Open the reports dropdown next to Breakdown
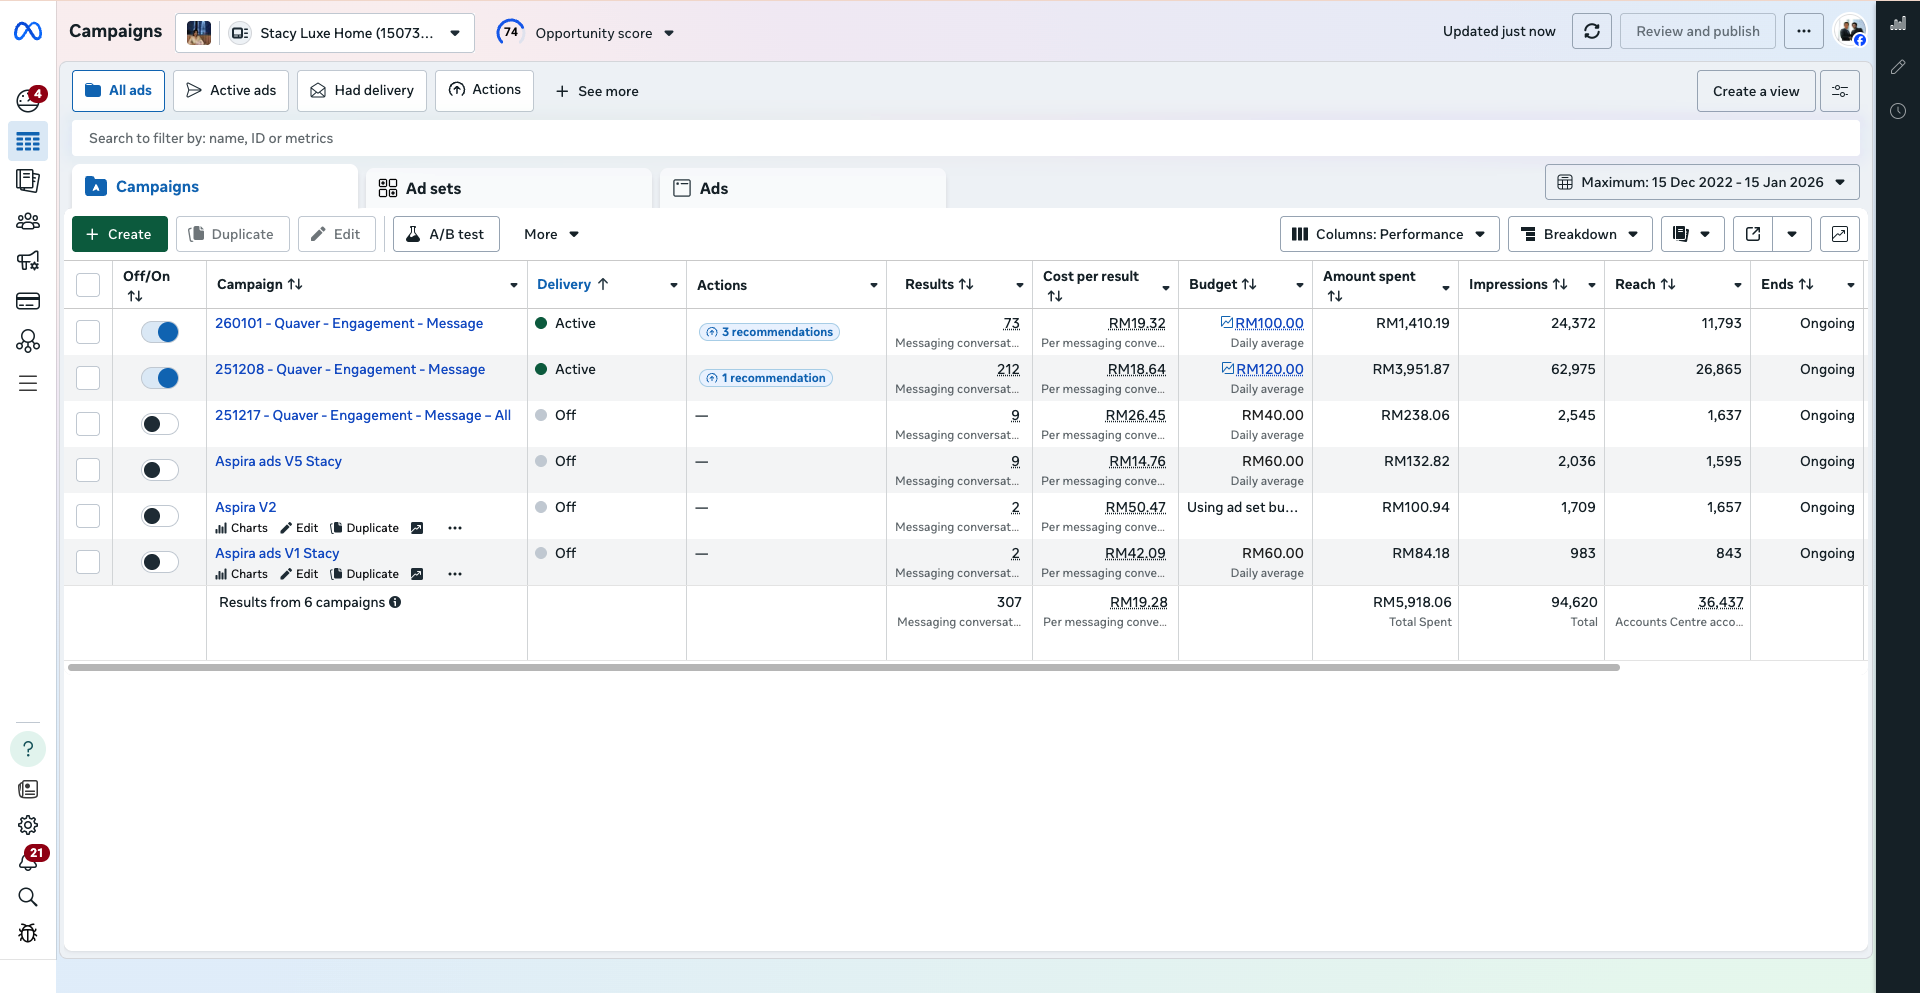 coord(1692,234)
